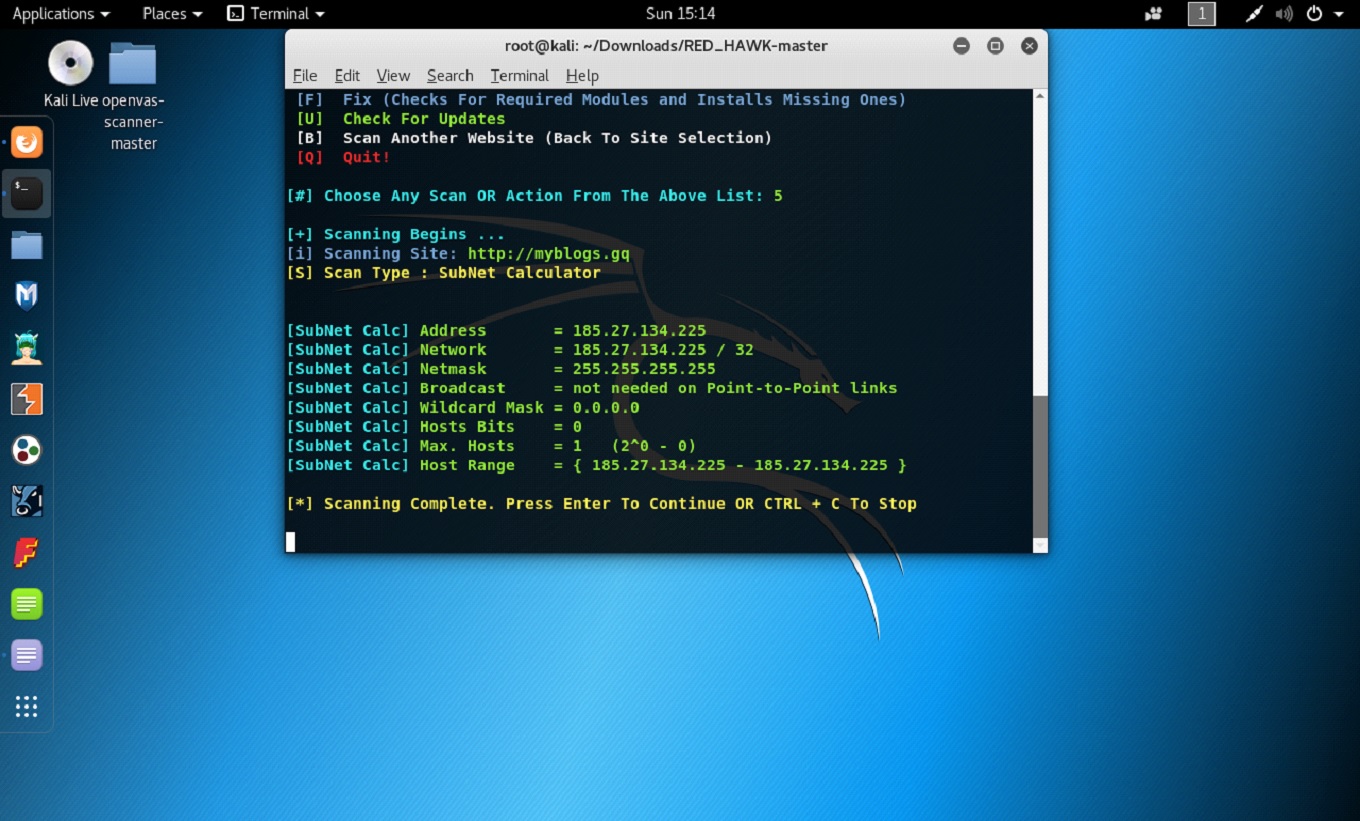This screenshot has width=1360, height=821.
Task: Open the purple text editor dock icon
Action: click(27, 655)
